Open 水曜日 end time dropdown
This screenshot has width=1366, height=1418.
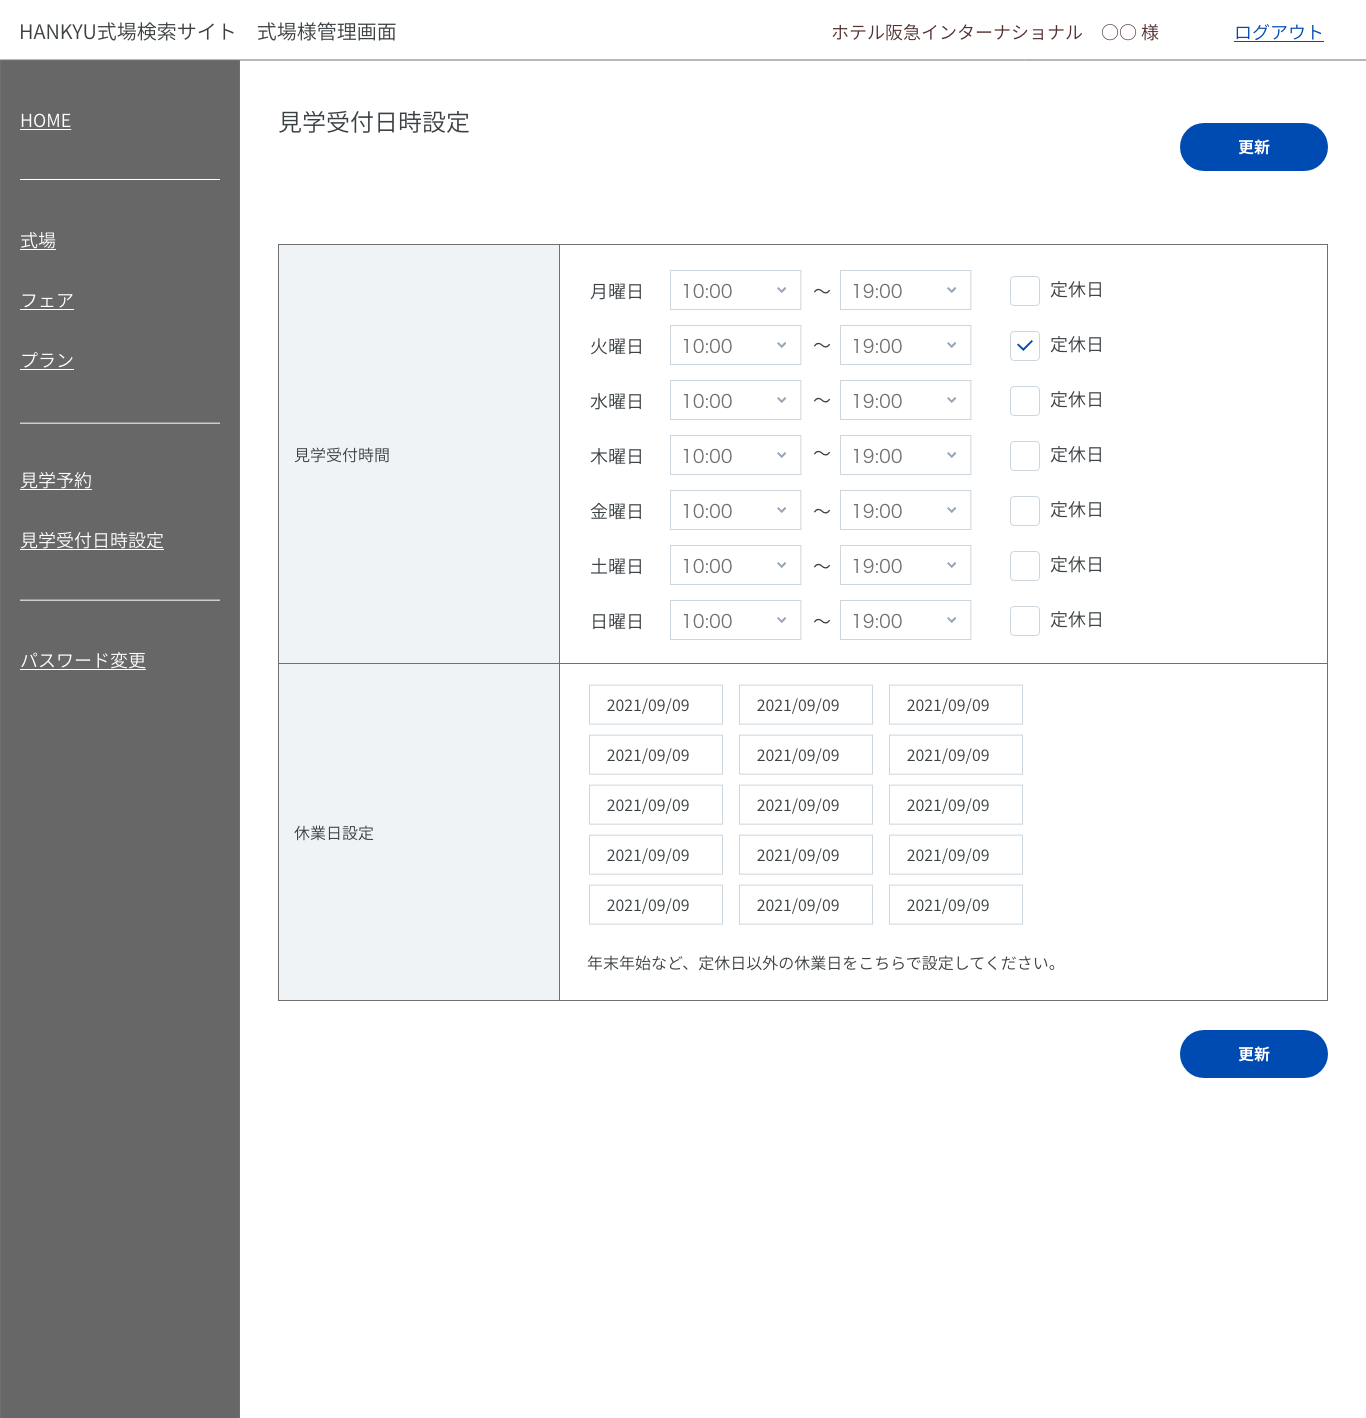(x=905, y=401)
